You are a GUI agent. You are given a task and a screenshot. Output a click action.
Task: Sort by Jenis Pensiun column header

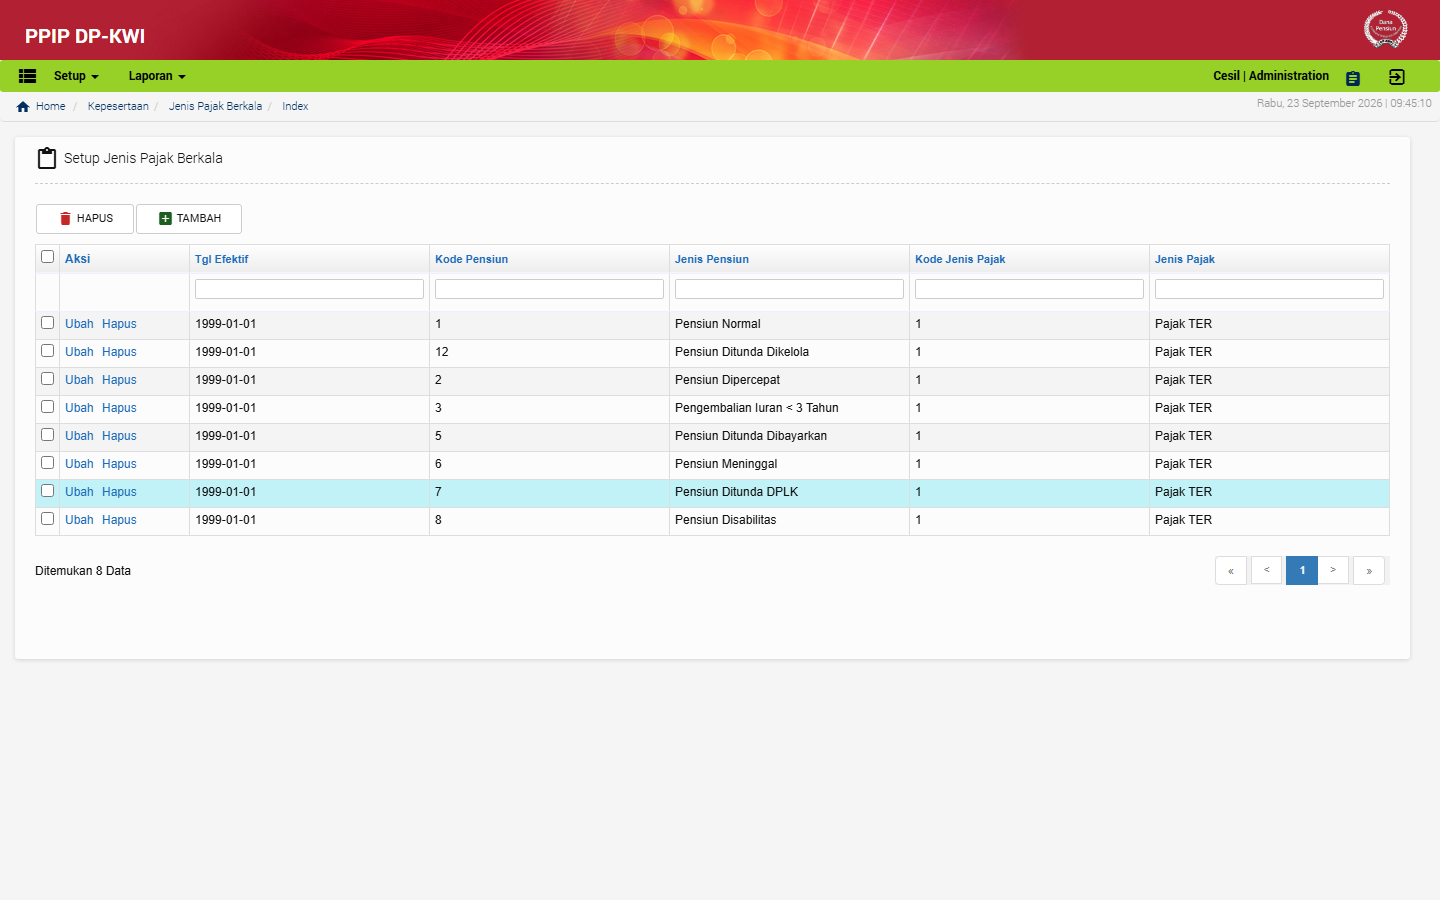pos(711,259)
